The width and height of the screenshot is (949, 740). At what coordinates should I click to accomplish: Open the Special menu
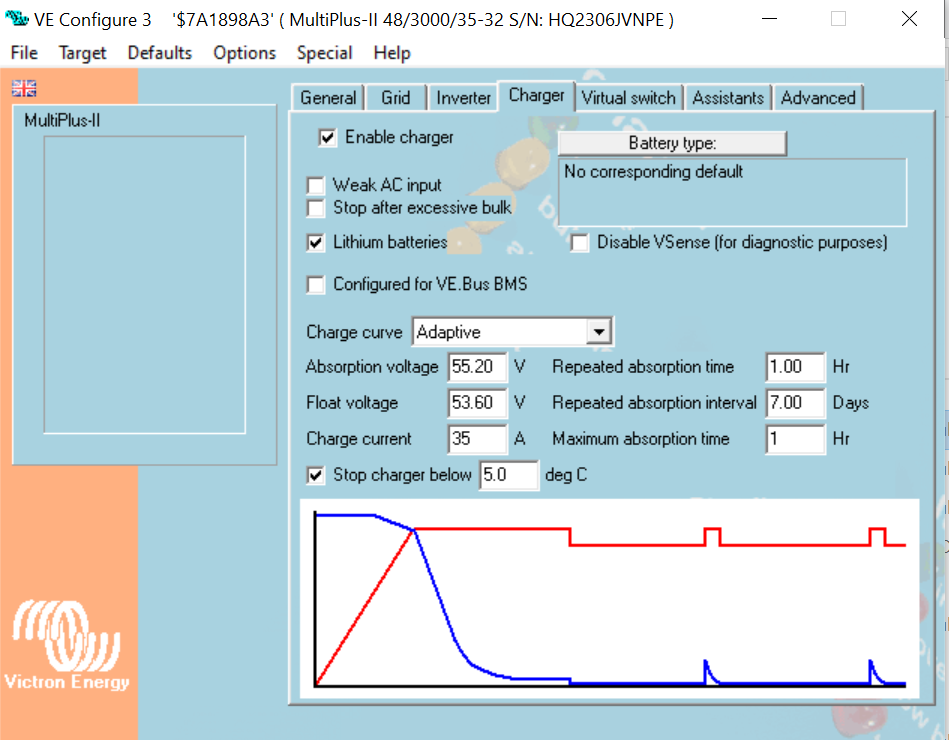click(x=324, y=53)
